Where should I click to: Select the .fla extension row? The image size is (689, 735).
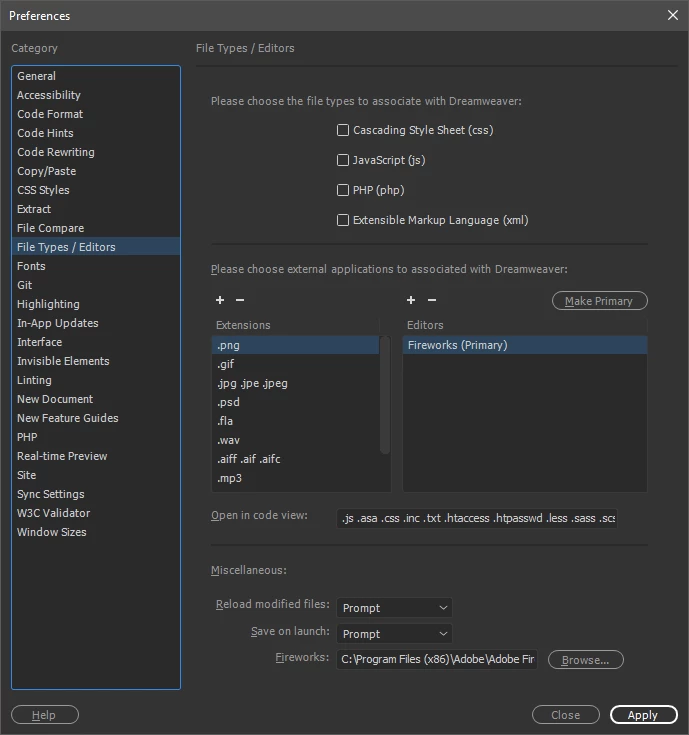pos(295,421)
